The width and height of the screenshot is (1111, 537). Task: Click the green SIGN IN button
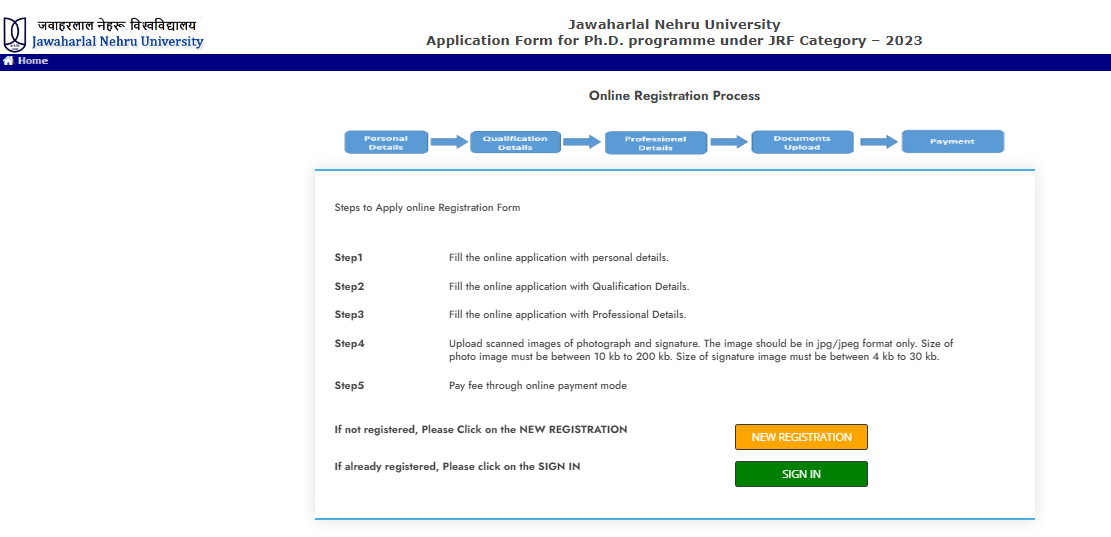(x=801, y=474)
